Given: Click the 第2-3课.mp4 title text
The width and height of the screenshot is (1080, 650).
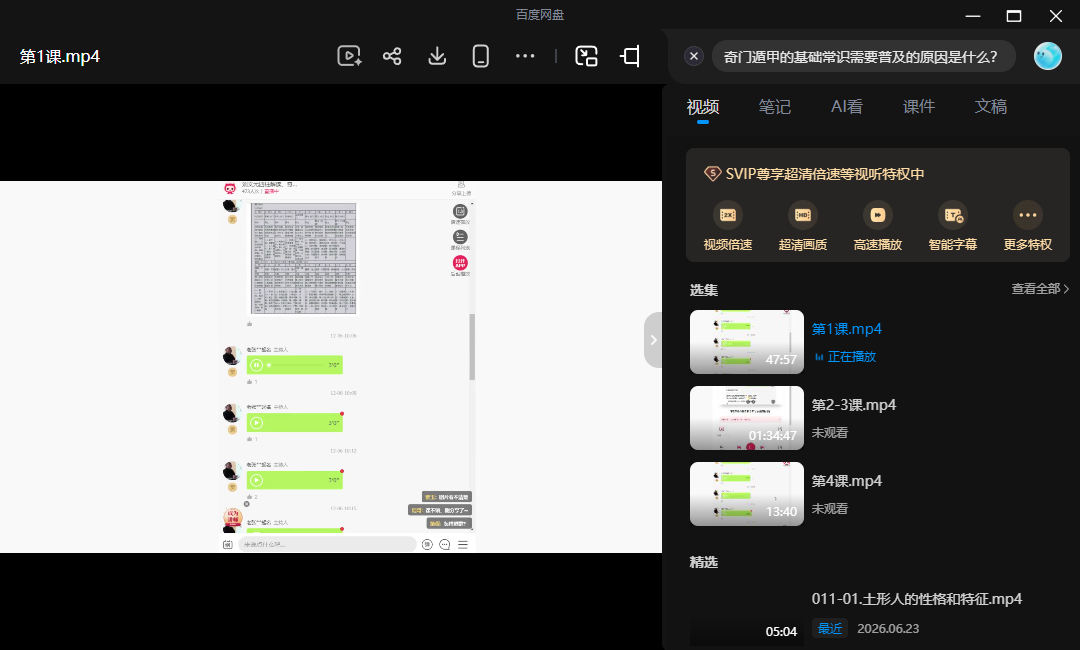Looking at the screenshot, I should tap(853, 405).
